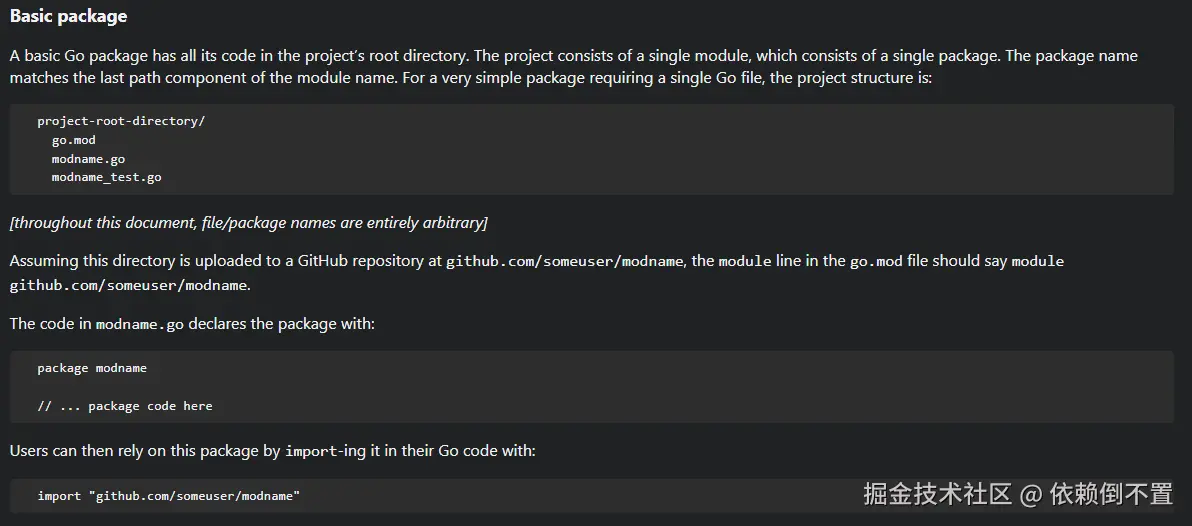Click the "掘金技术社区 @ 依赖倒不置" watermark
Viewport: 1192px width, 526px height.
pyautogui.click(x=1017, y=494)
